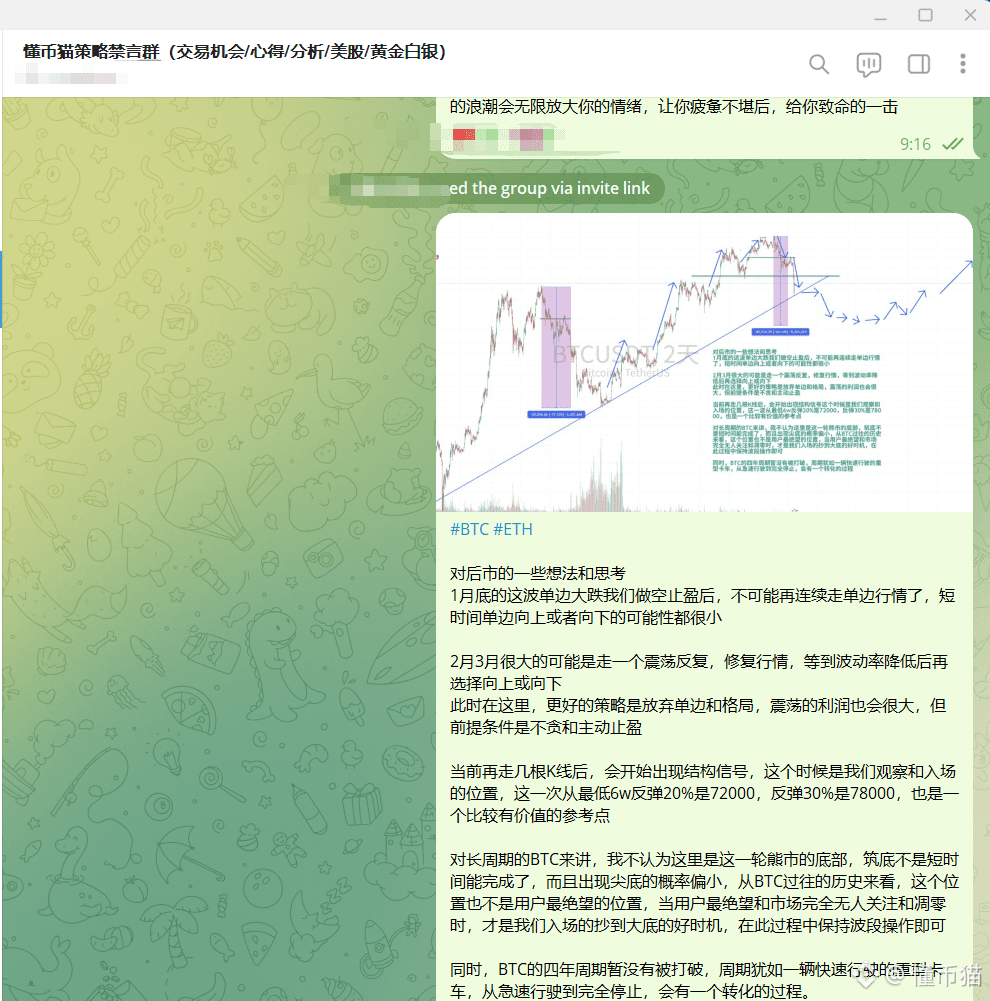990x1001 pixels.
Task: Close the Telegram window
Action: (970, 15)
